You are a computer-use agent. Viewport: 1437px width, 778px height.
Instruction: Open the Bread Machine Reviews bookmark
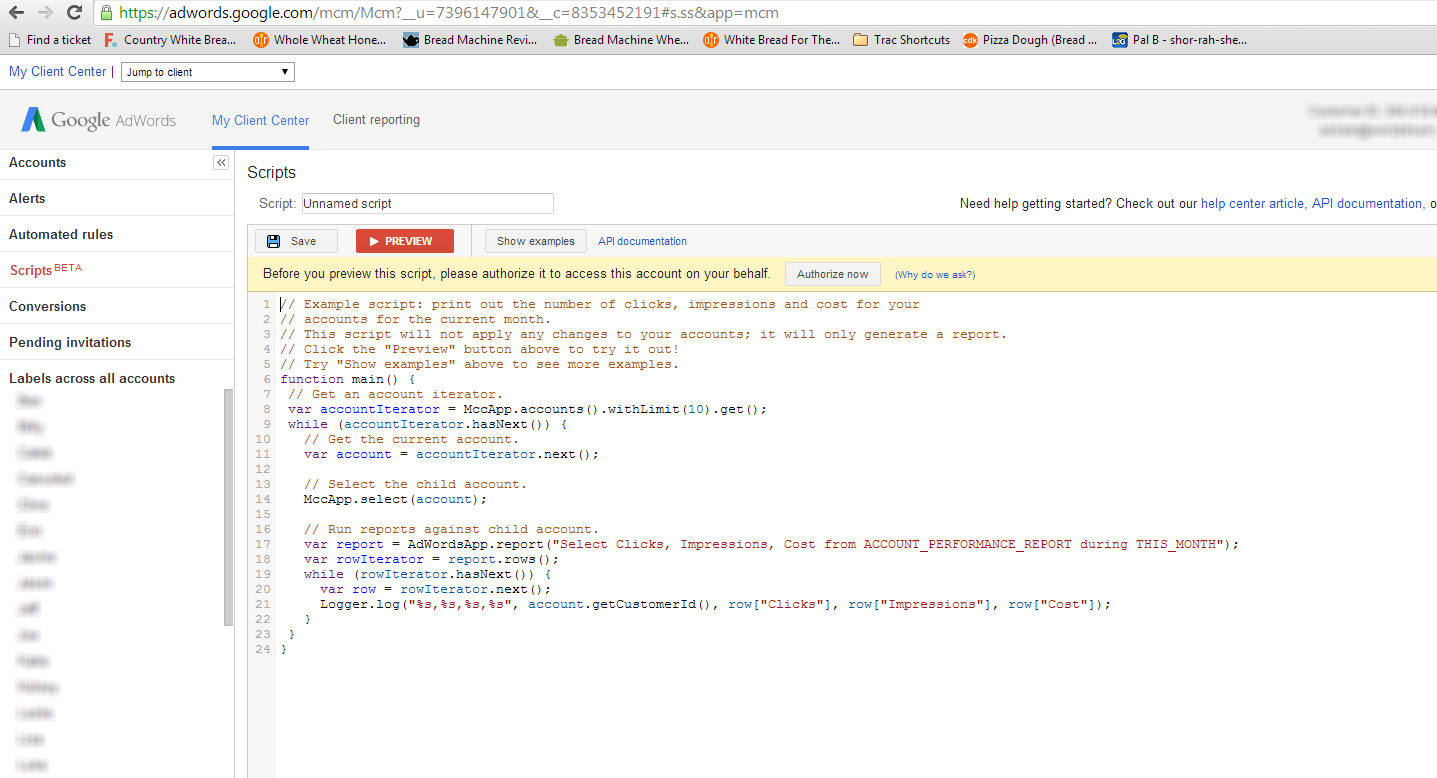pos(470,40)
